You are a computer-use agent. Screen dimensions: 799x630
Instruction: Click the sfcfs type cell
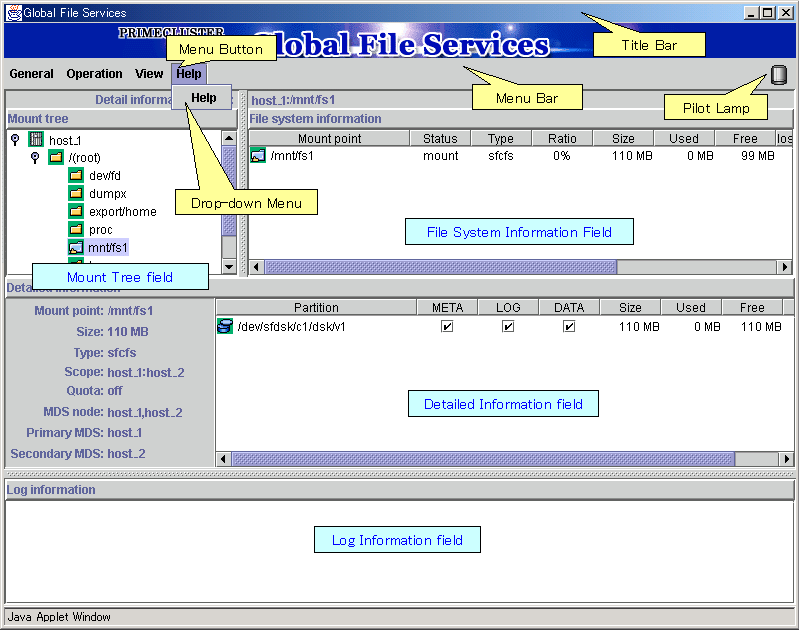point(500,155)
